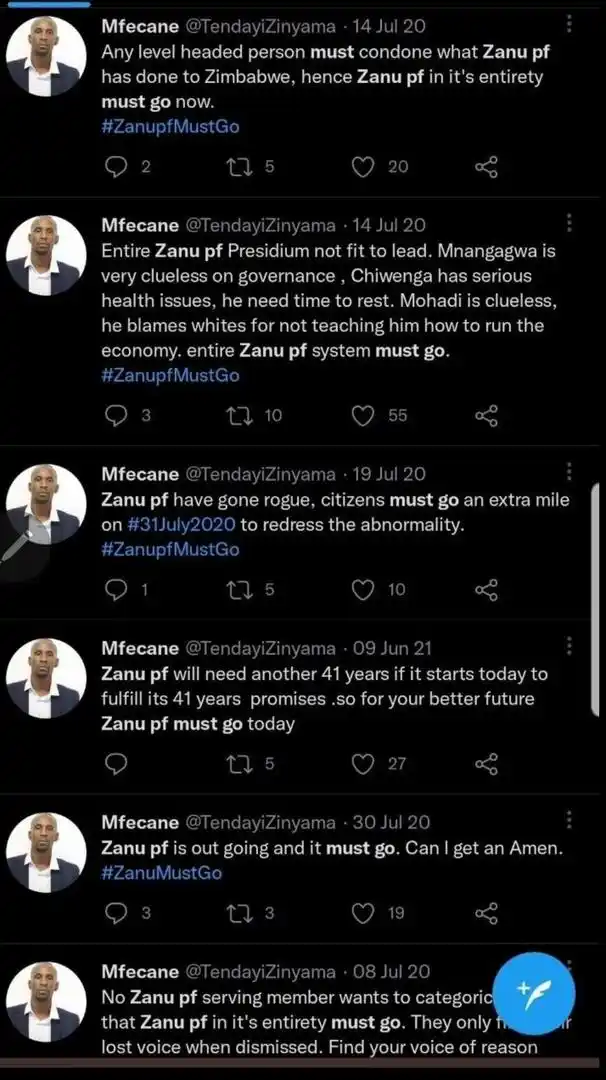Image resolution: width=606 pixels, height=1080 pixels.
Task: Reply to the 'will need another 41 years' tweet
Action: [117, 764]
